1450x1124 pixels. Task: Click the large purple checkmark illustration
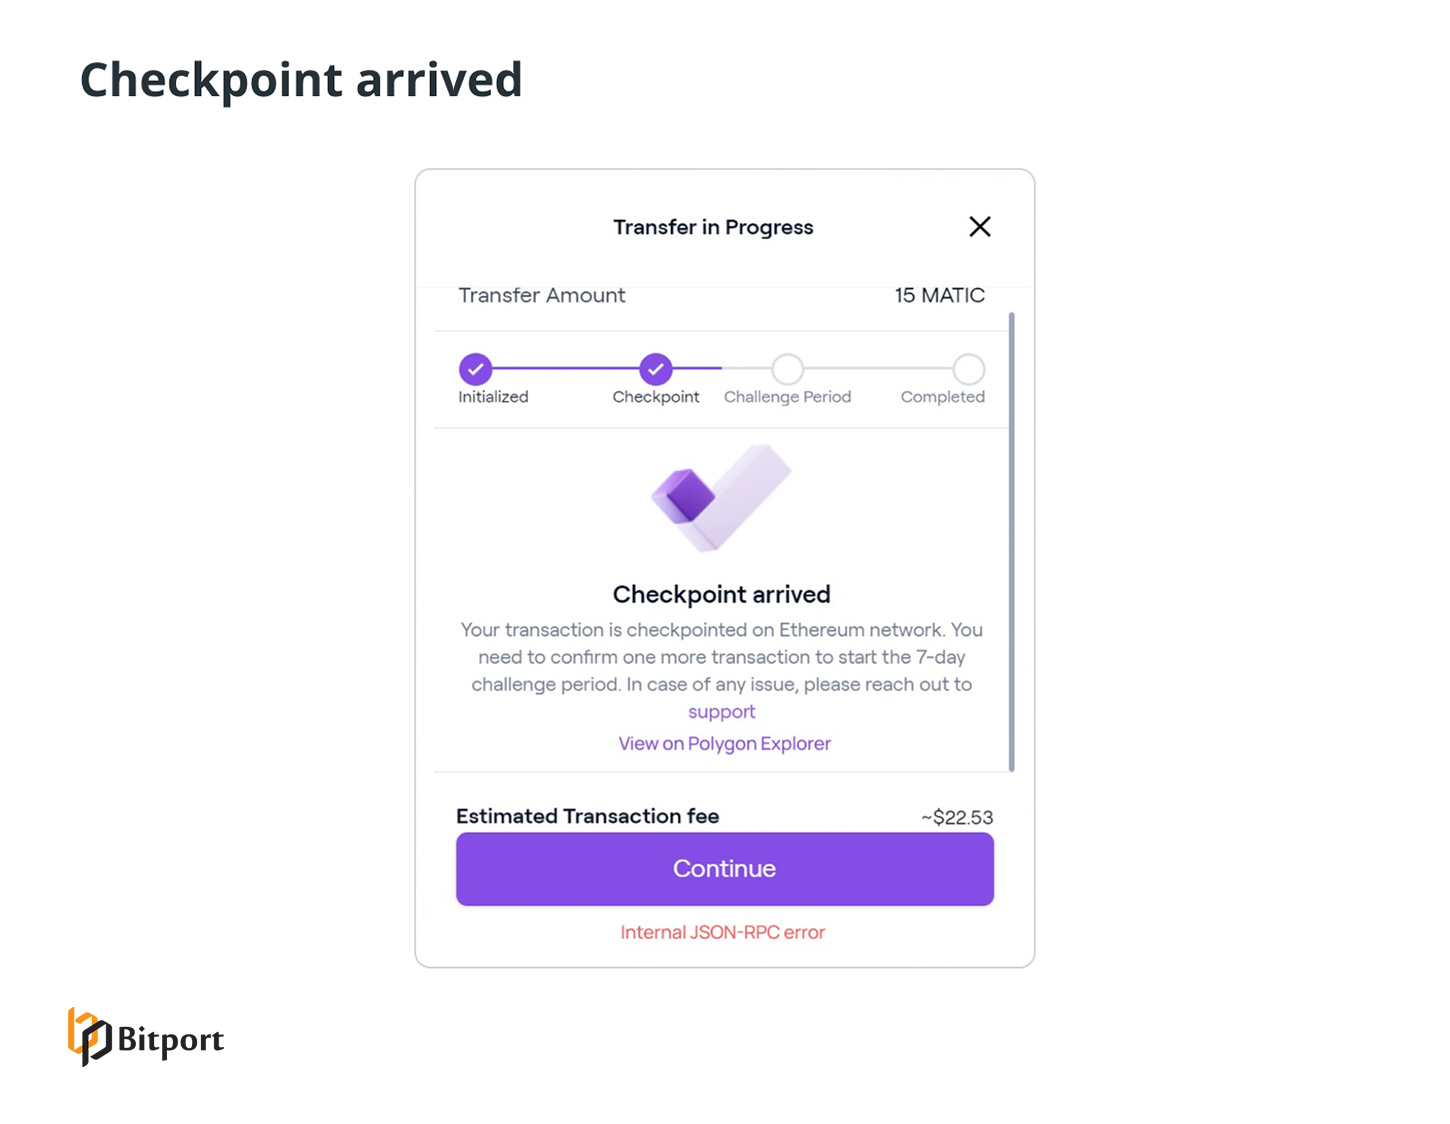721,500
